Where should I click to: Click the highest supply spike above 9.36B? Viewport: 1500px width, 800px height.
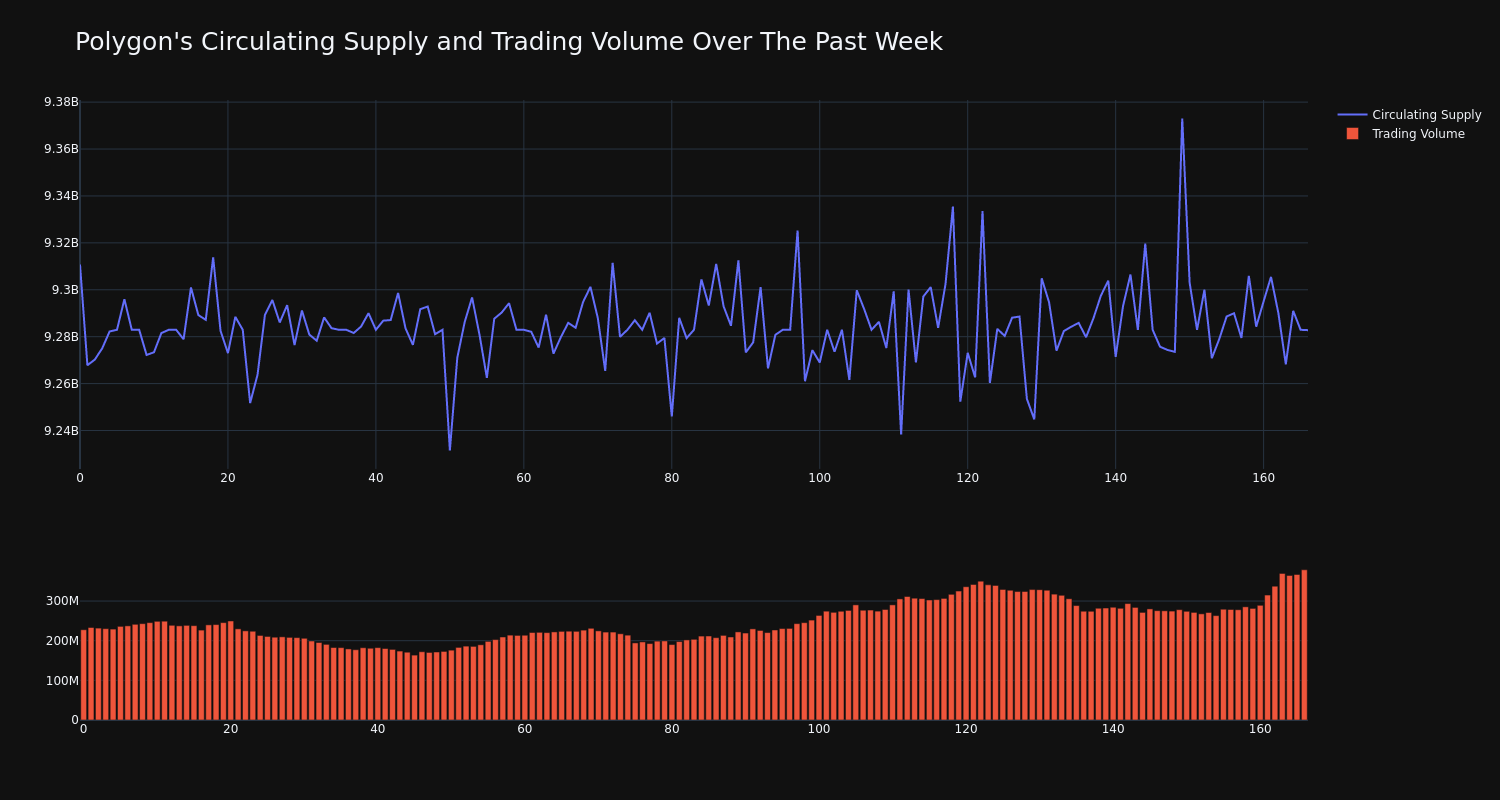click(1182, 119)
